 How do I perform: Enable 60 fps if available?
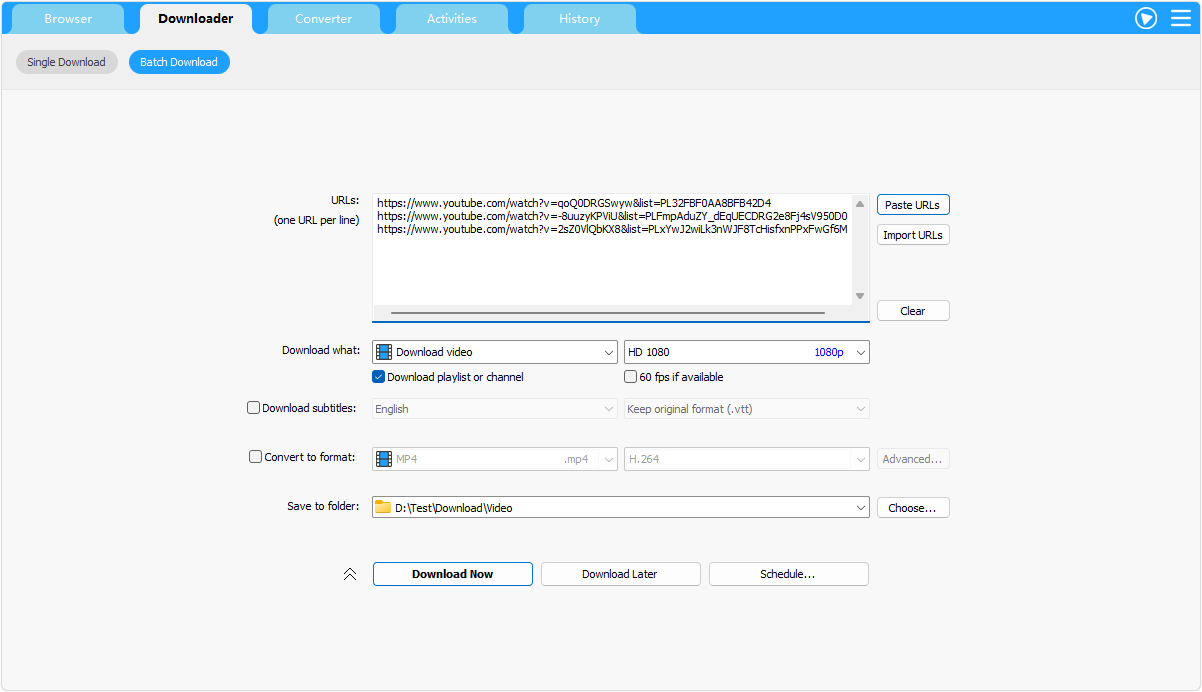click(631, 377)
